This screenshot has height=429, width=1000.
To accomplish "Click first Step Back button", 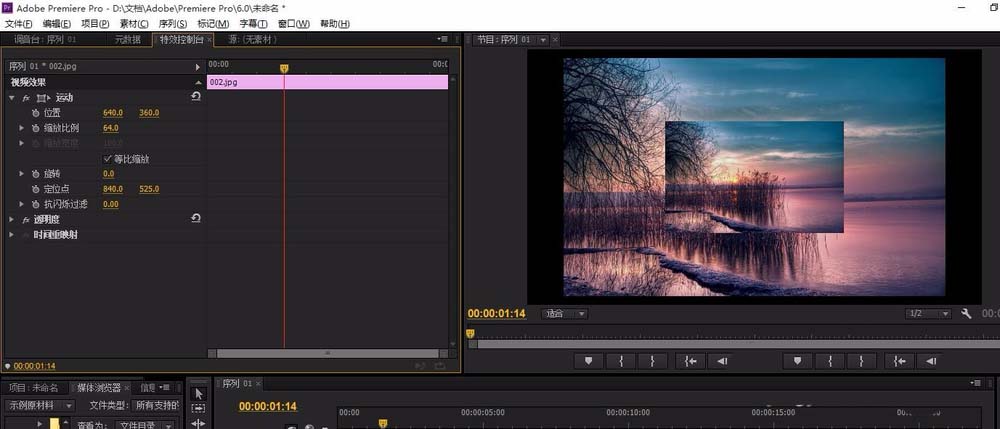I will [x=722, y=361].
